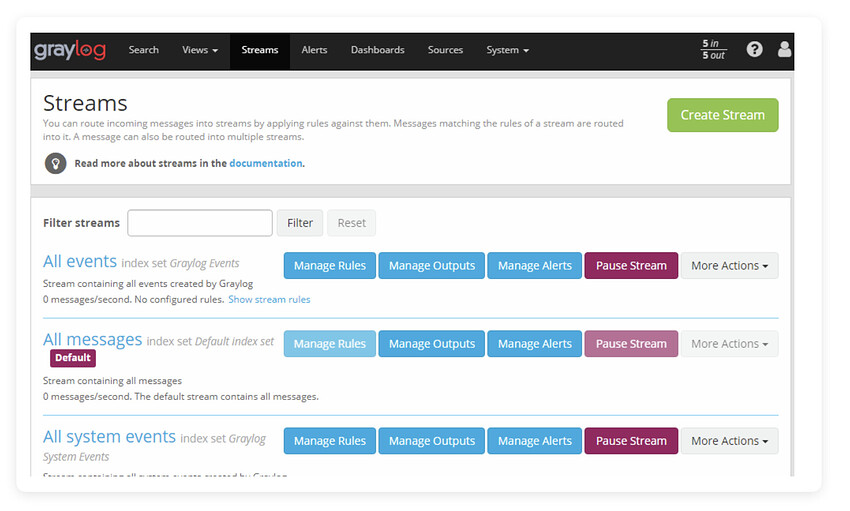This screenshot has height=511, width=850.
Task: Open Dashboards in the navbar
Action: click(x=378, y=50)
